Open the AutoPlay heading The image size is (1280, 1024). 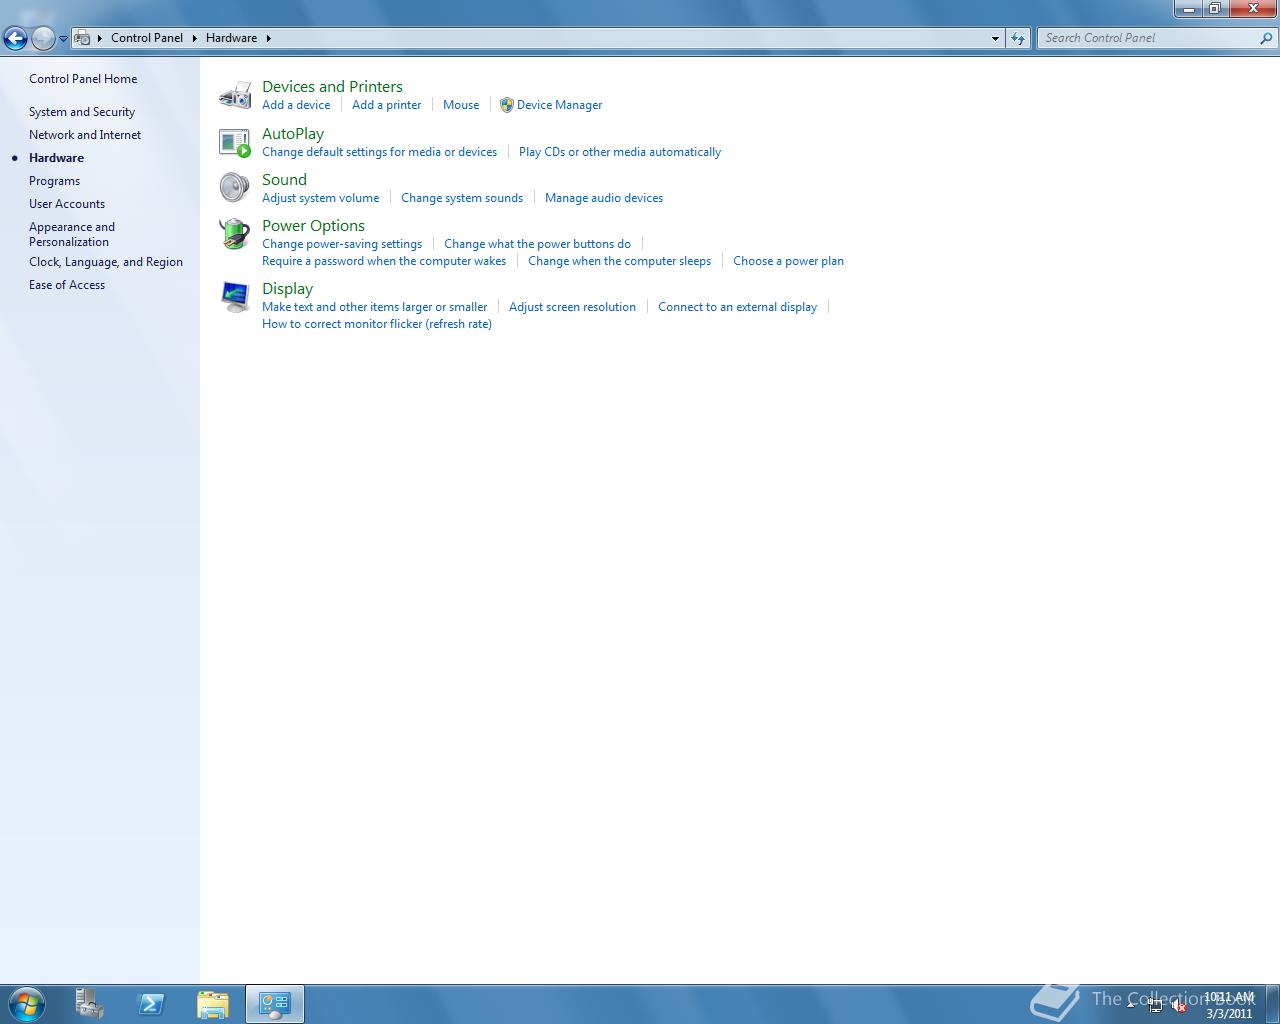293,134
